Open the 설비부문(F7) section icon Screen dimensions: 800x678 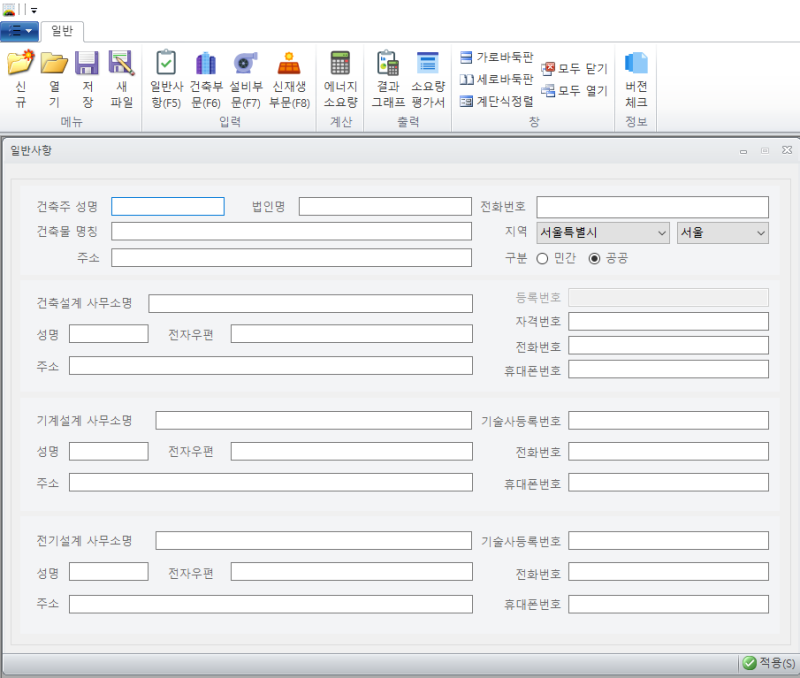coord(247,75)
